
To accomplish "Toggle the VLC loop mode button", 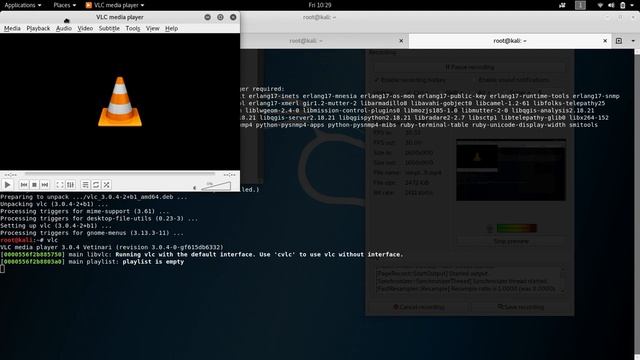I will pyautogui.click(x=96, y=185).
